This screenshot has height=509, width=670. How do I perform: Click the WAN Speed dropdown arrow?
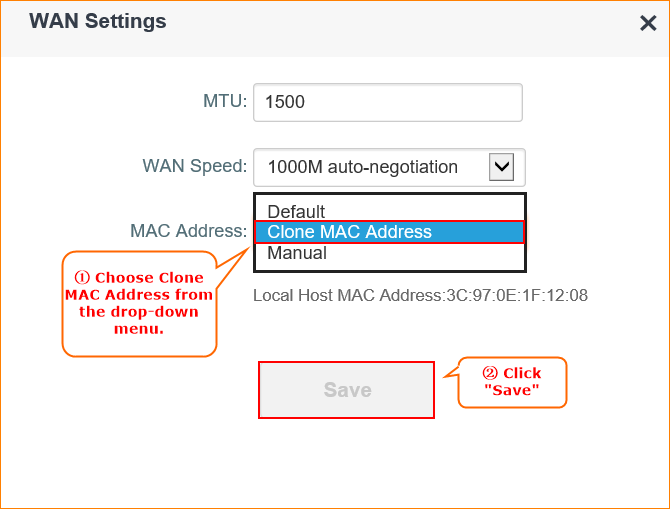501,167
